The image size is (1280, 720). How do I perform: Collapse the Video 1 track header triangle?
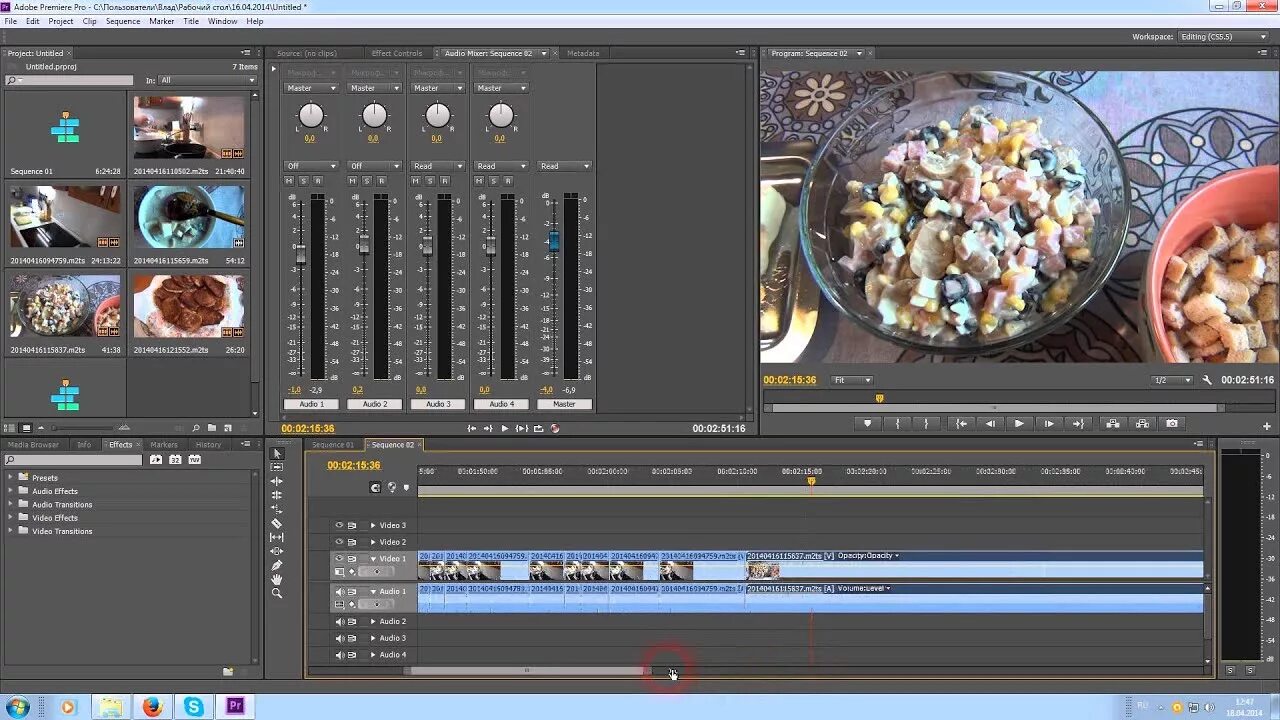coord(372,557)
